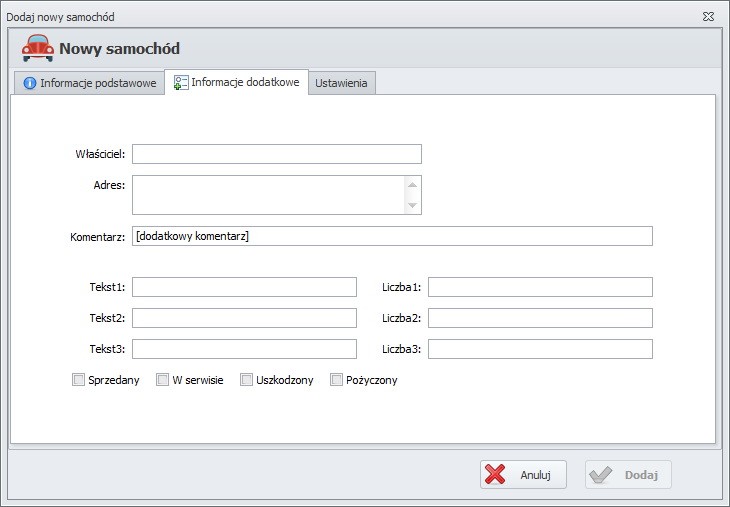Select the Liczba2 input box
This screenshot has height=507, width=730.
coord(540,318)
